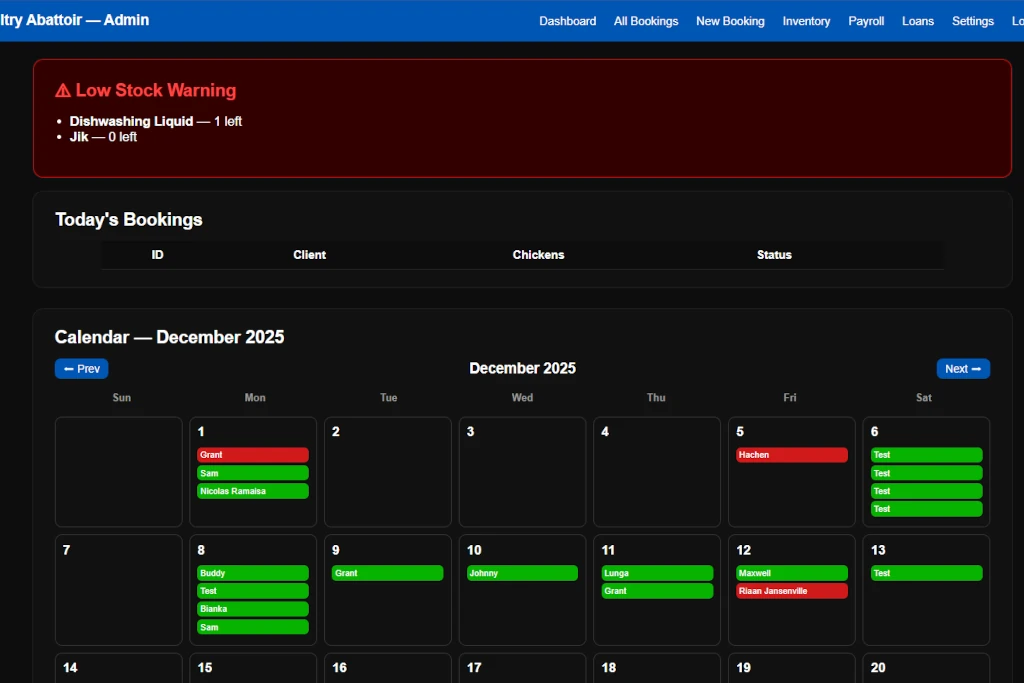Screen dimensions: 1024x683
Task: Open Settings from the navigation bar
Action: click(x=972, y=21)
